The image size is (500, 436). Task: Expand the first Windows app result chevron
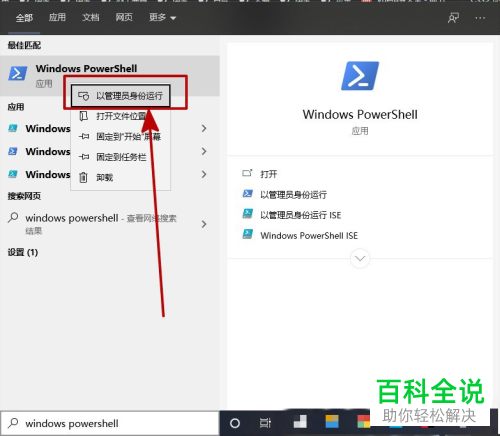tap(204, 128)
